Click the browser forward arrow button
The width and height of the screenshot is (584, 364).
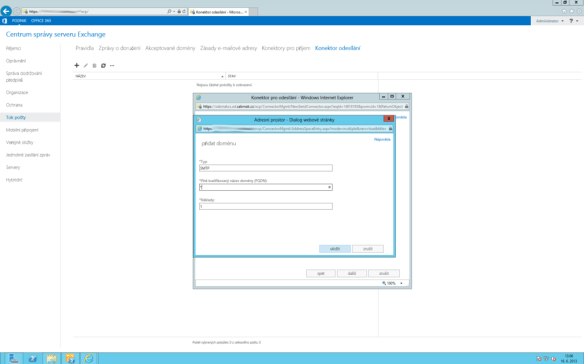pyautogui.click(x=17, y=11)
